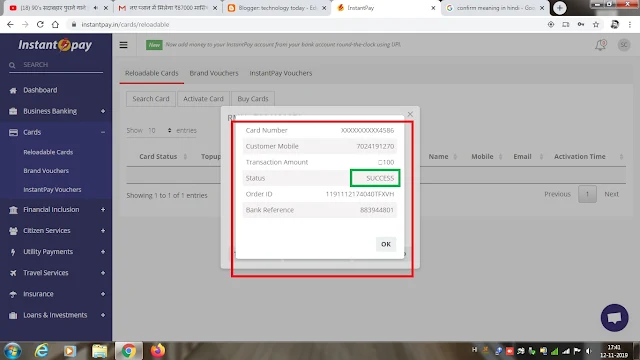
Task: Click the Business Banking briefcase icon
Action: pyautogui.click(x=13, y=111)
